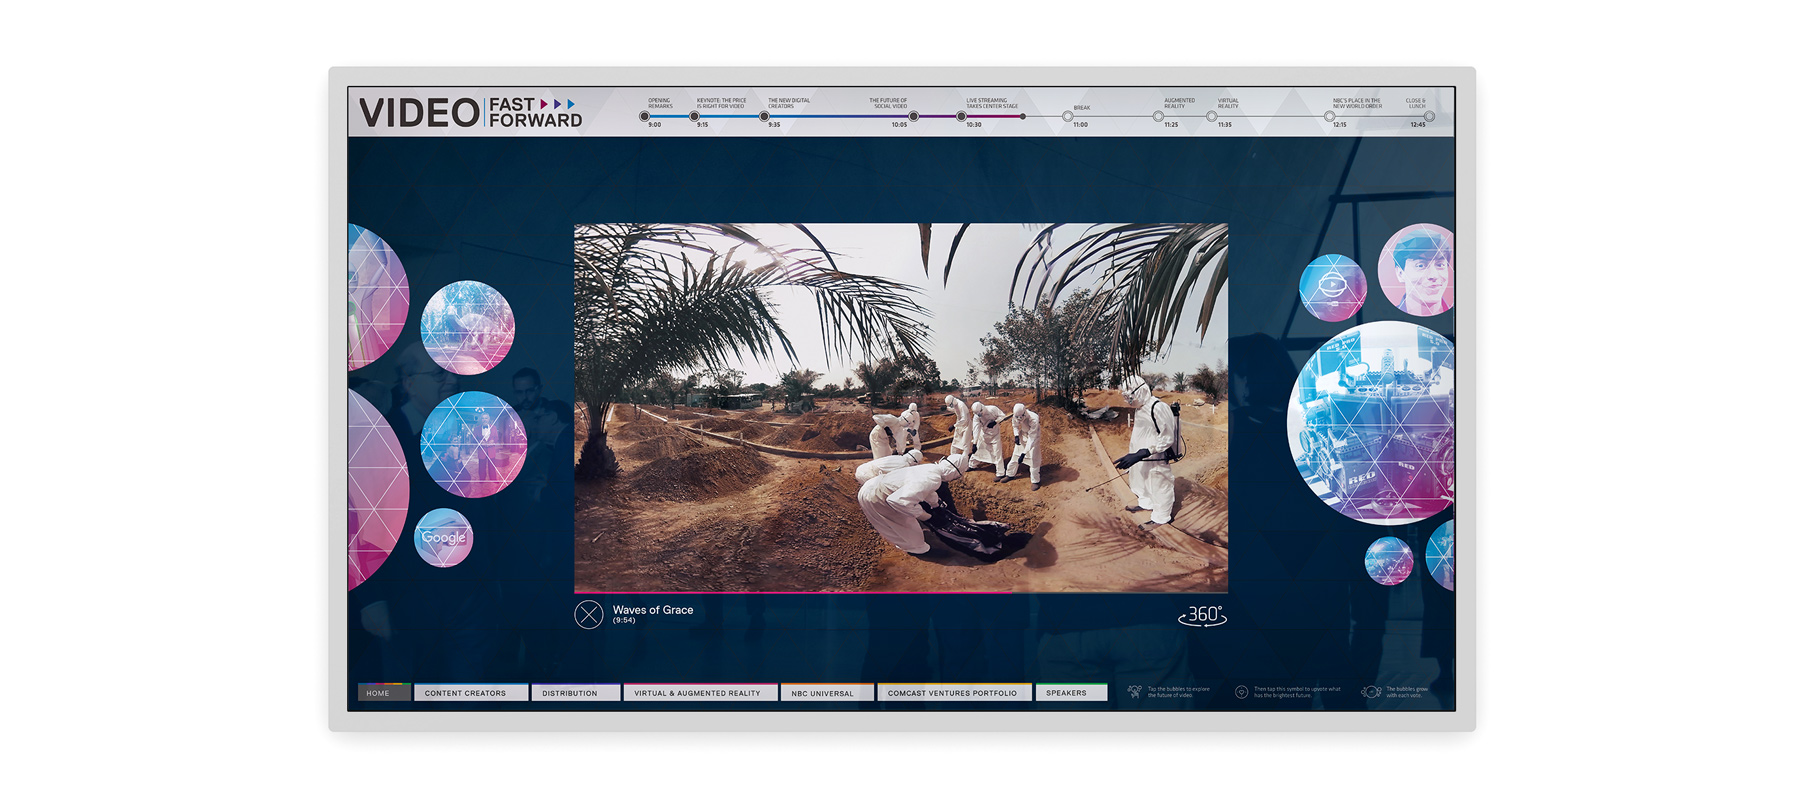
Task: Click the Video Fast Forward logo
Action: click(x=470, y=112)
